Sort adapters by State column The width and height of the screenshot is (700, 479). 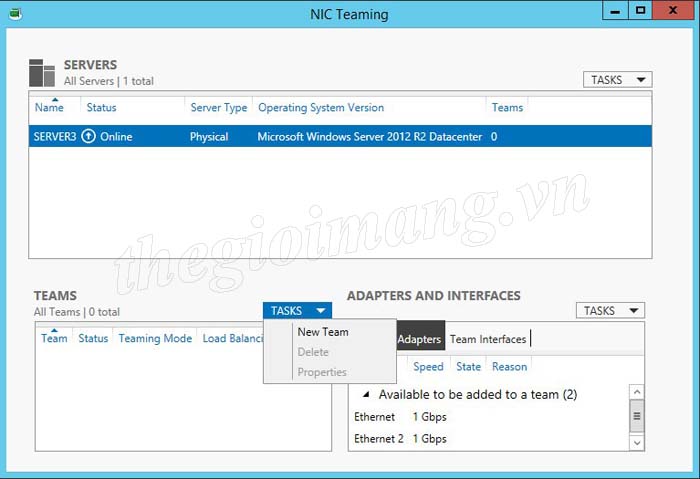click(468, 367)
